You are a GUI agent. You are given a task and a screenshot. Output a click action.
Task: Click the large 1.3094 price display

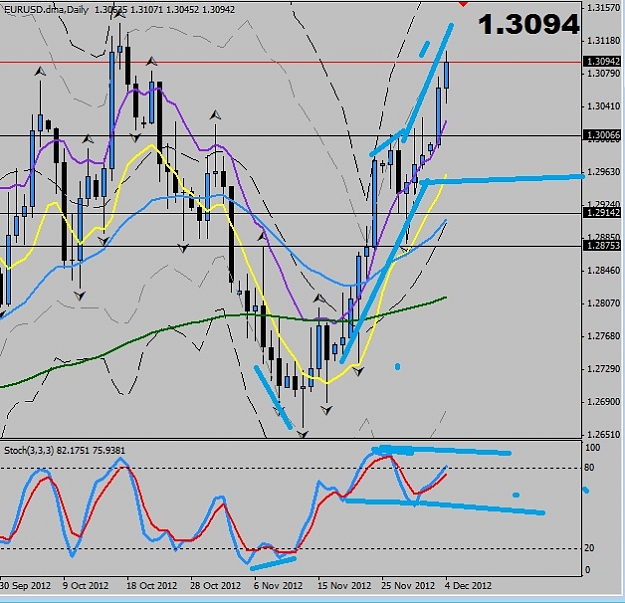[529, 25]
